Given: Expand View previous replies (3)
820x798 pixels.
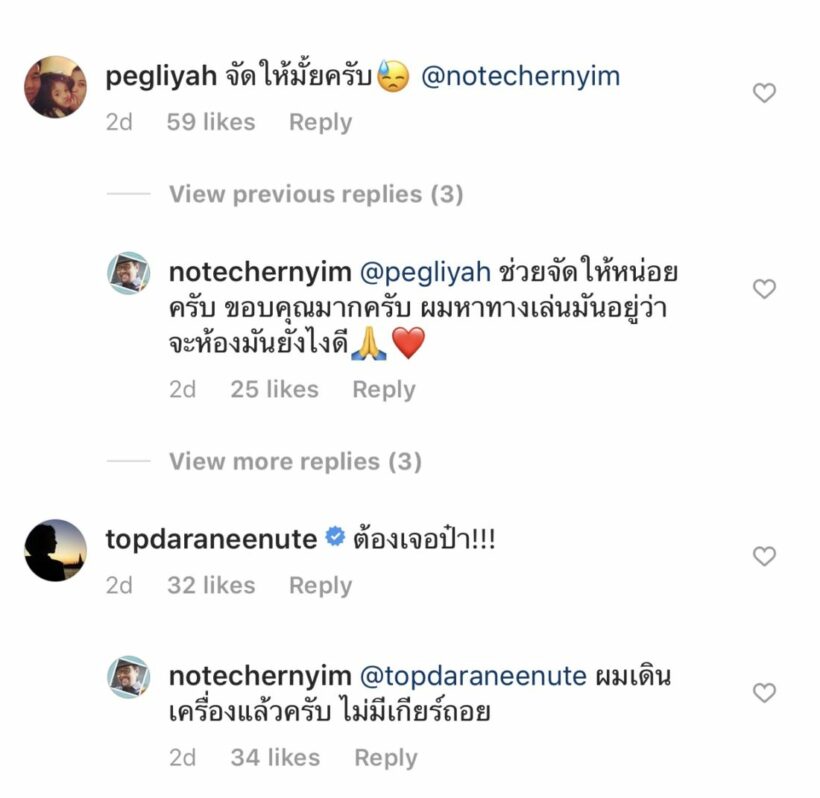Looking at the screenshot, I should [x=315, y=194].
